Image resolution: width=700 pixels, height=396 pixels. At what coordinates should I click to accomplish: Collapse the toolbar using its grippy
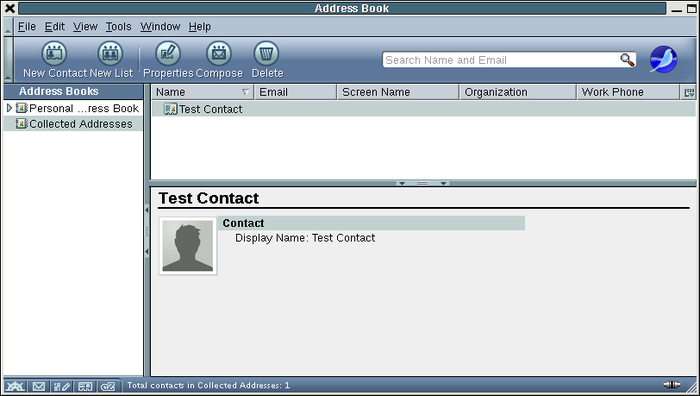(8, 60)
